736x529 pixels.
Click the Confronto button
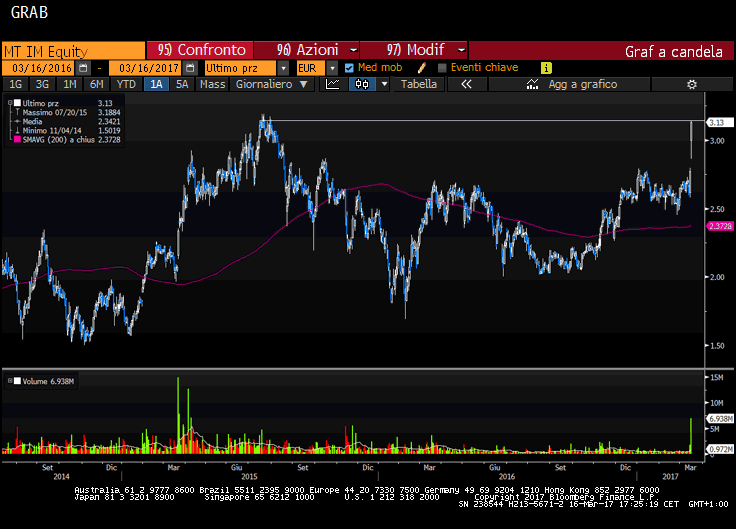point(202,49)
